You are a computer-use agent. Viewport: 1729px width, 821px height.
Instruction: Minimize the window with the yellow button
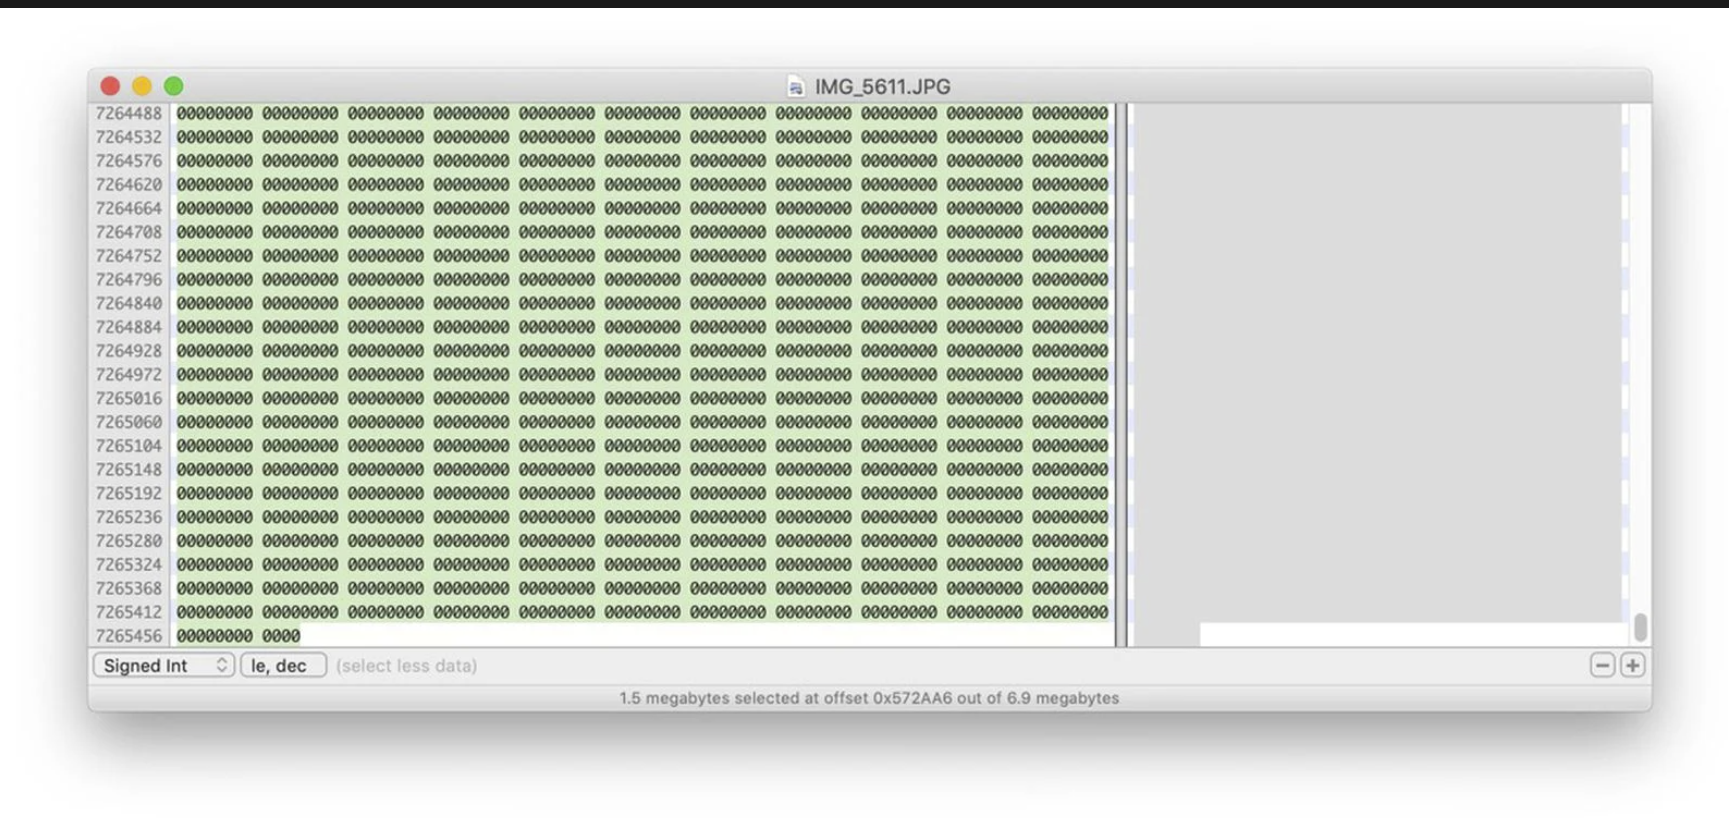142,87
